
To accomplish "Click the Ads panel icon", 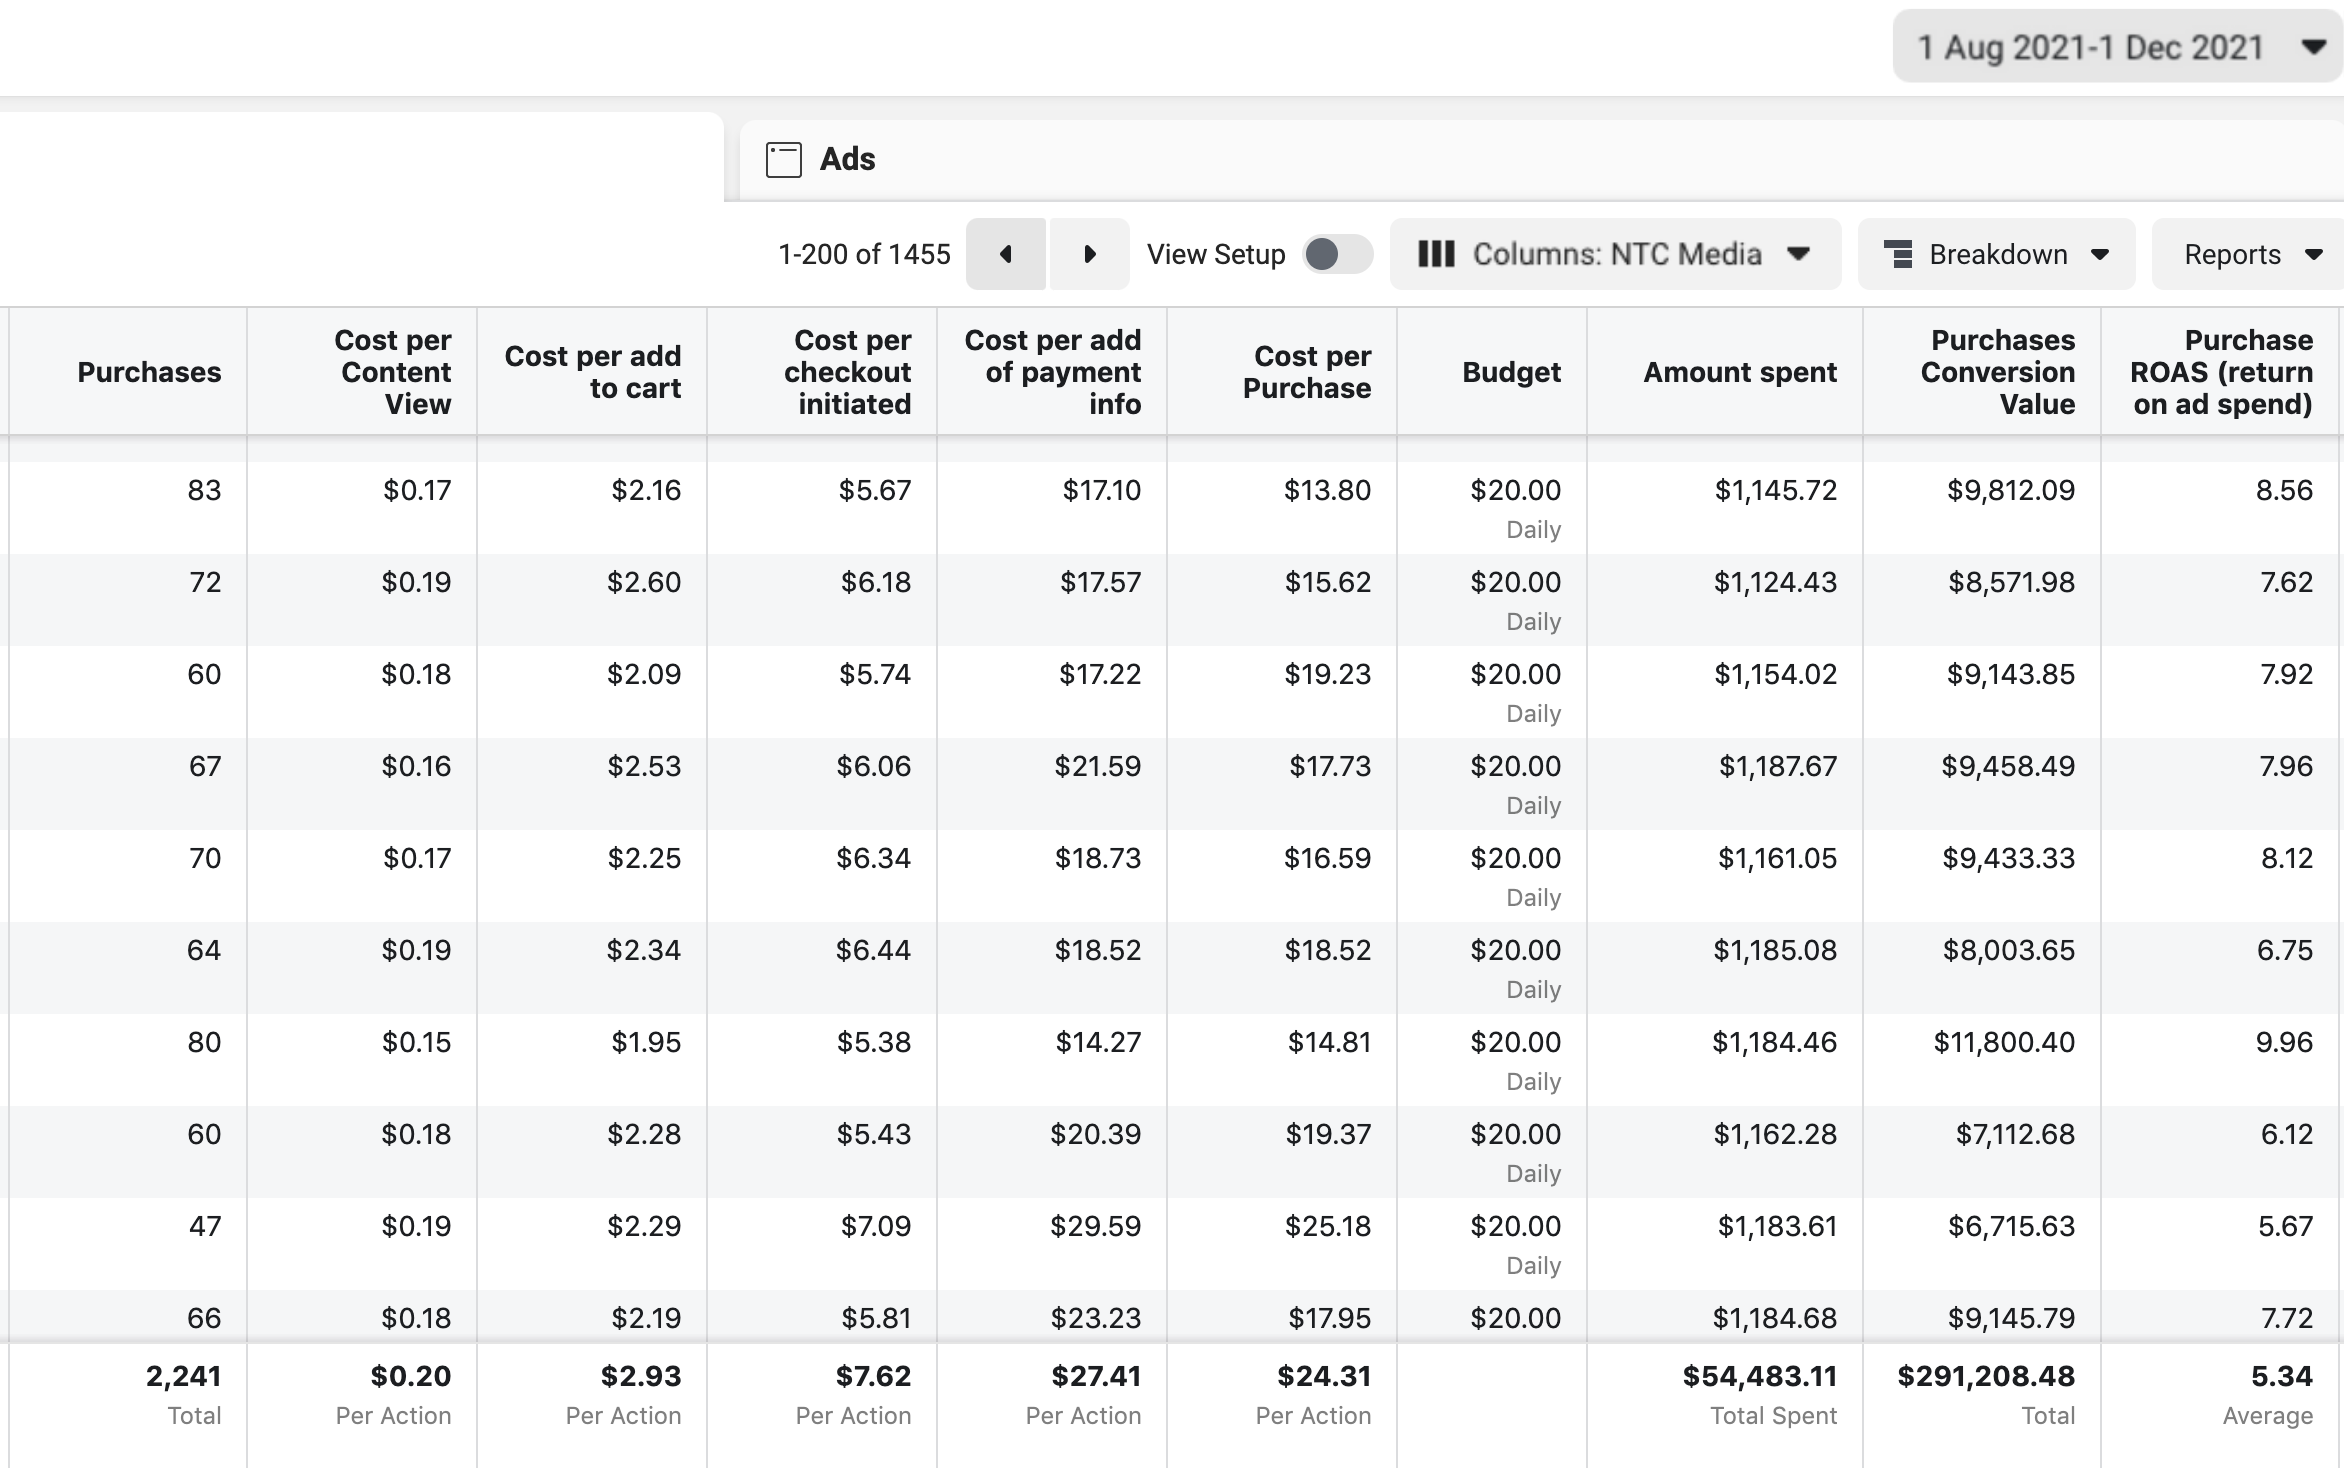I will coord(783,160).
